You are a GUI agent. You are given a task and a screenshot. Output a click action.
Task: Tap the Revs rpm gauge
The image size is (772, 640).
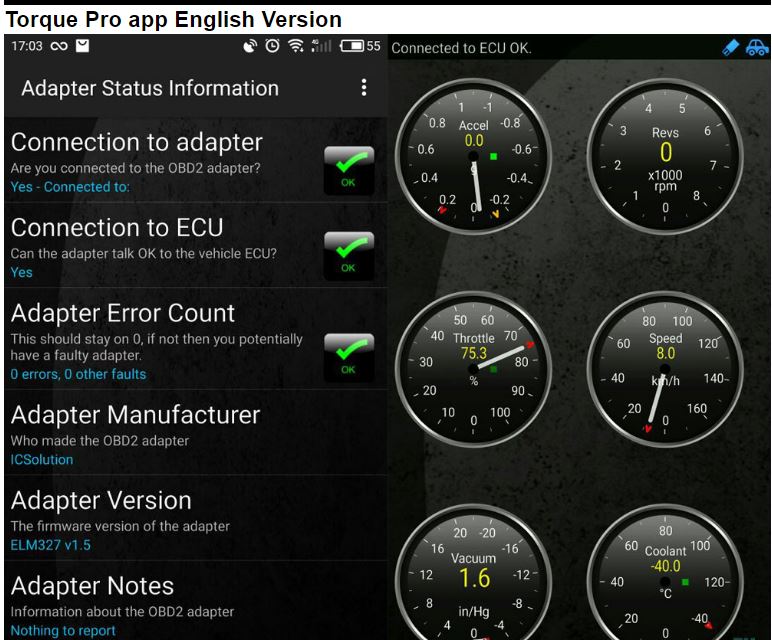665,154
